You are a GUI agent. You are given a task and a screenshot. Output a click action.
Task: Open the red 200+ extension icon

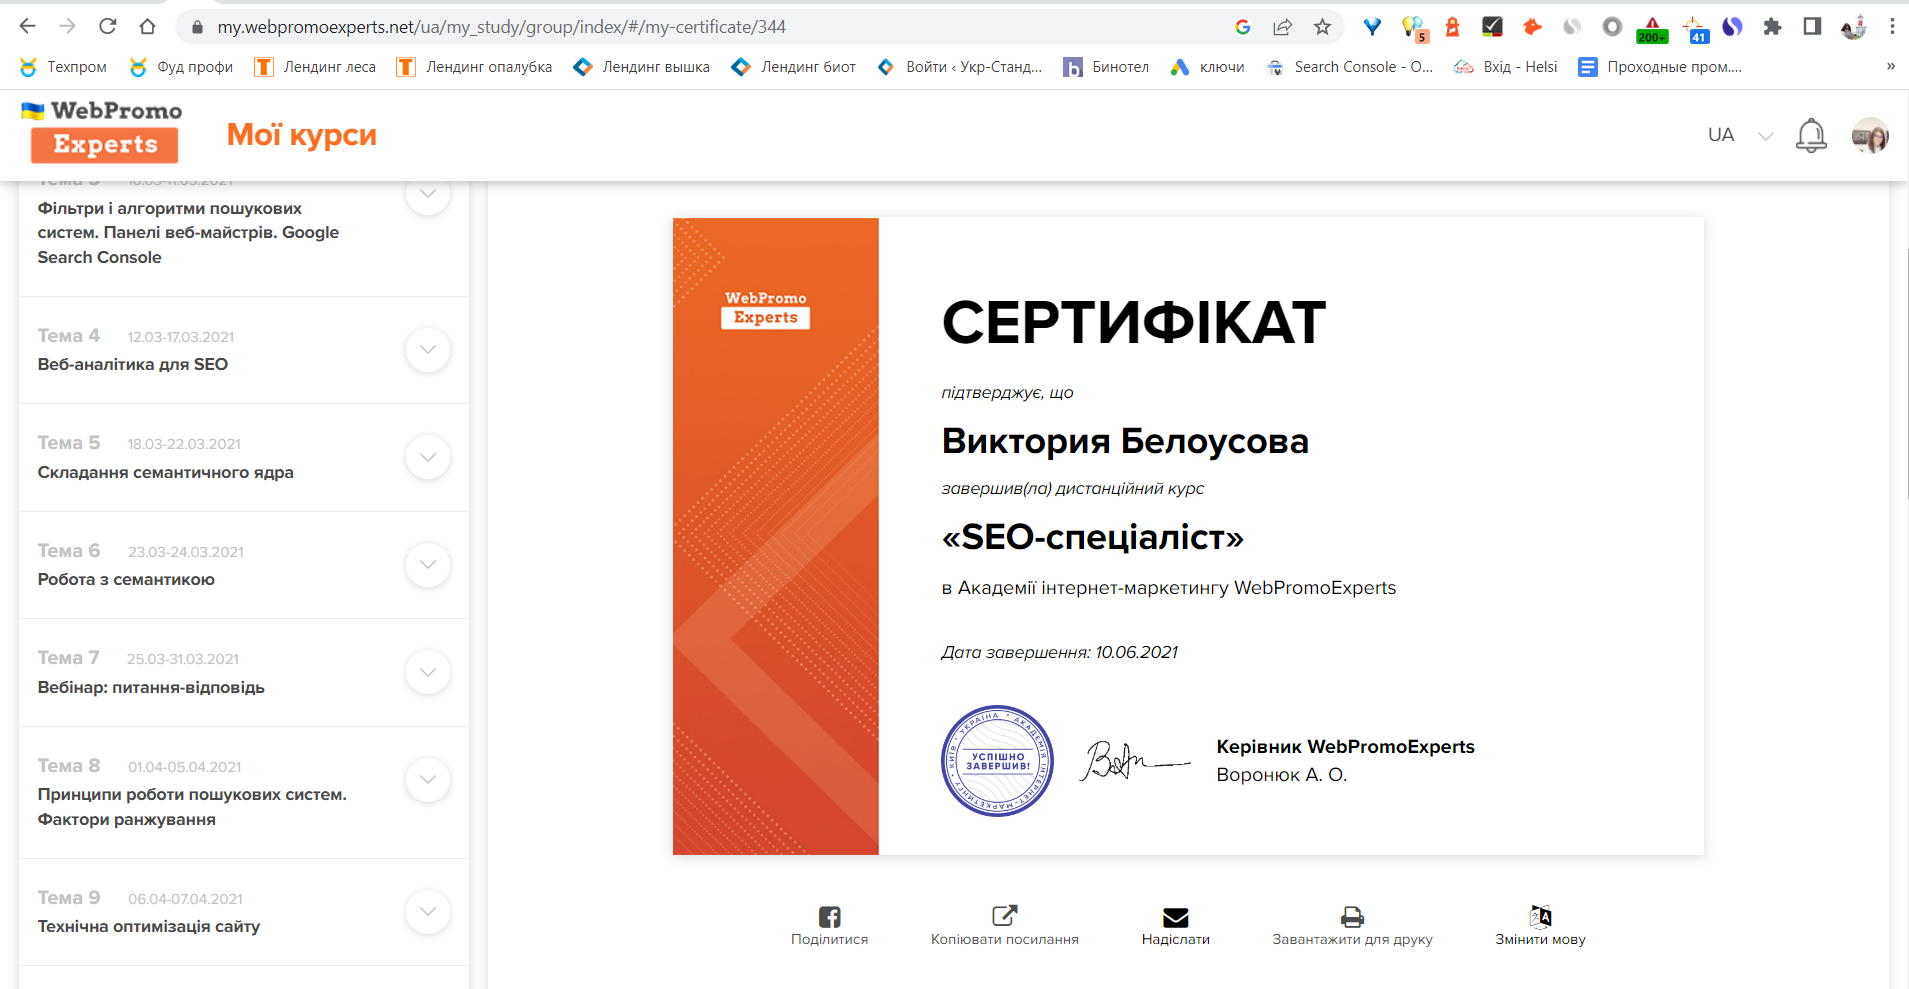coord(1652,29)
